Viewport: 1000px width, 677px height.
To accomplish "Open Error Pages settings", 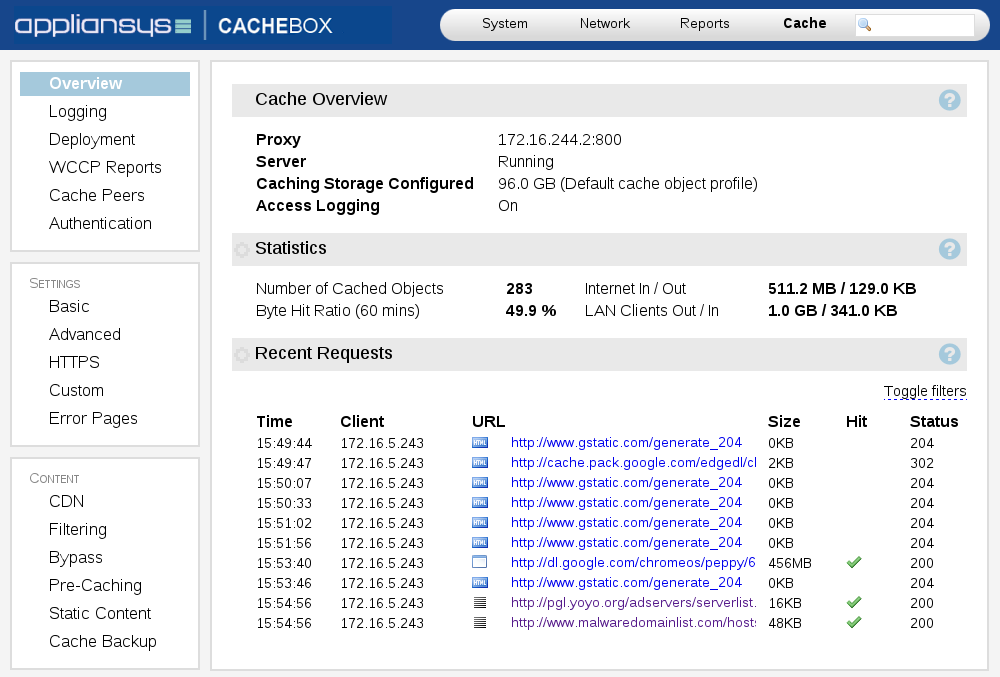I will [93, 419].
